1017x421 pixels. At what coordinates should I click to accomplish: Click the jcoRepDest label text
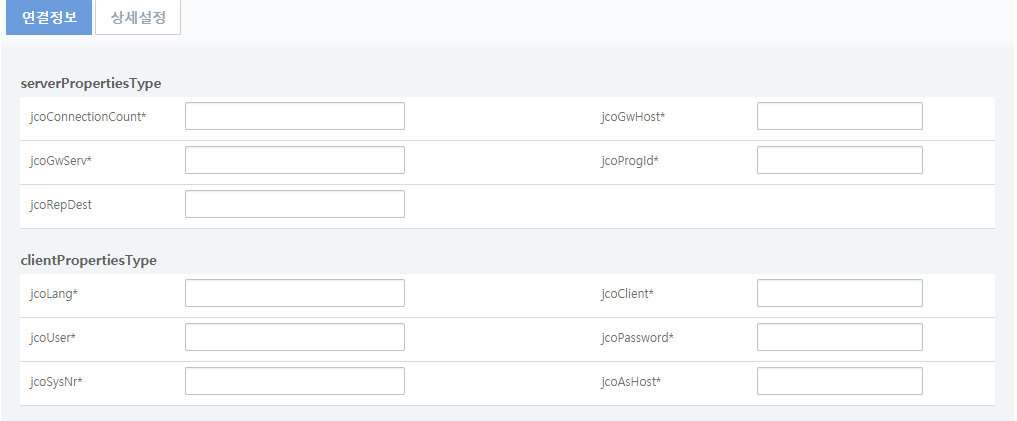(x=62, y=205)
